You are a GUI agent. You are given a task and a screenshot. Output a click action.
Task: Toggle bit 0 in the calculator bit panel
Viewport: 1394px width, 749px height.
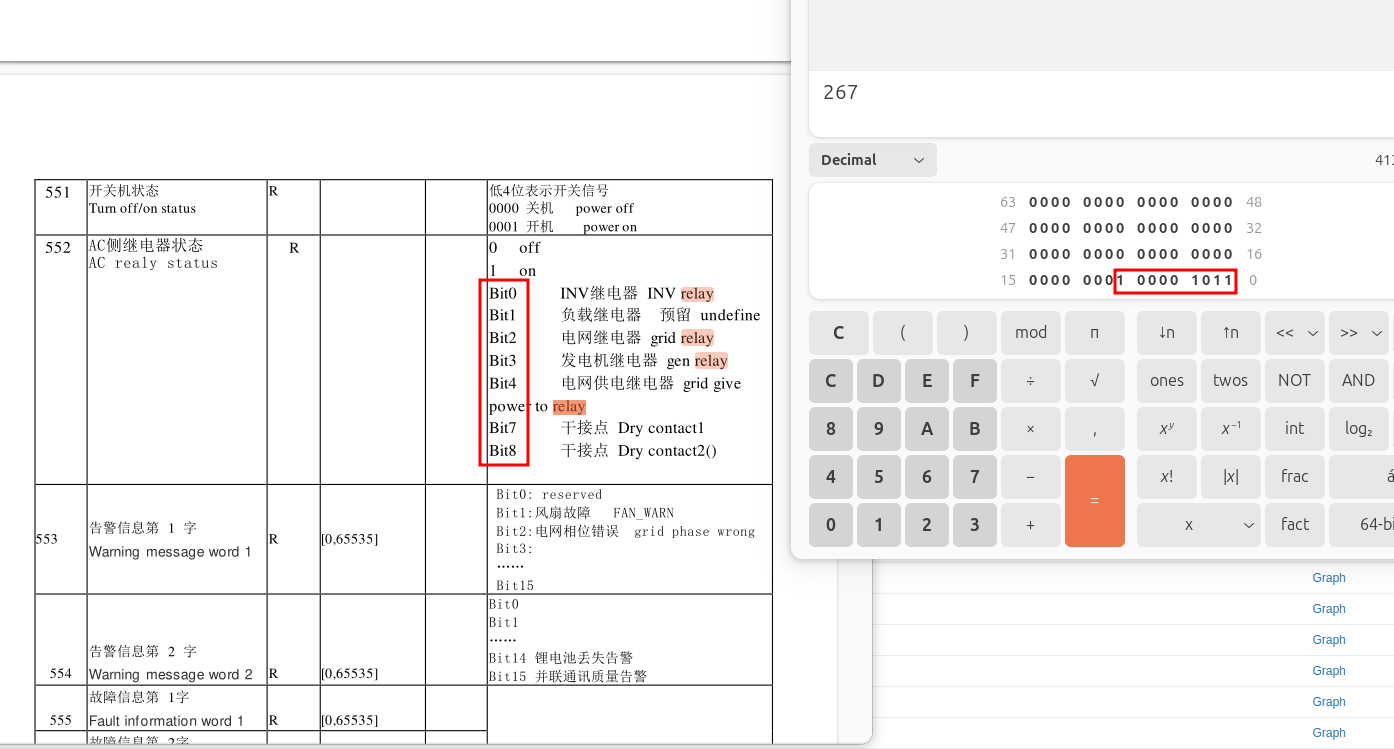(x=1229, y=280)
